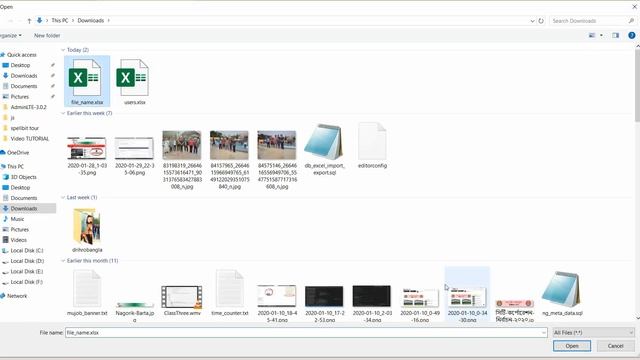Open Local Disk (E:) in sidebar

[x=27, y=271]
